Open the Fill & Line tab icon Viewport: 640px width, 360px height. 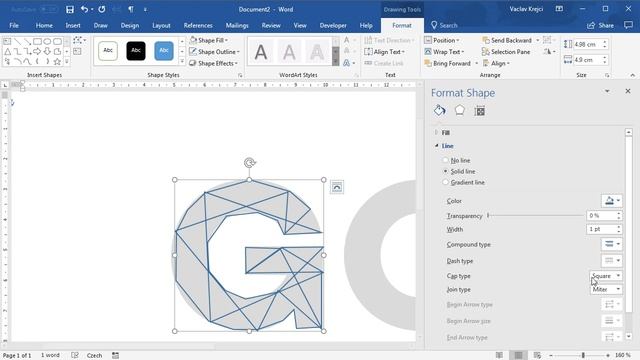tap(440, 111)
